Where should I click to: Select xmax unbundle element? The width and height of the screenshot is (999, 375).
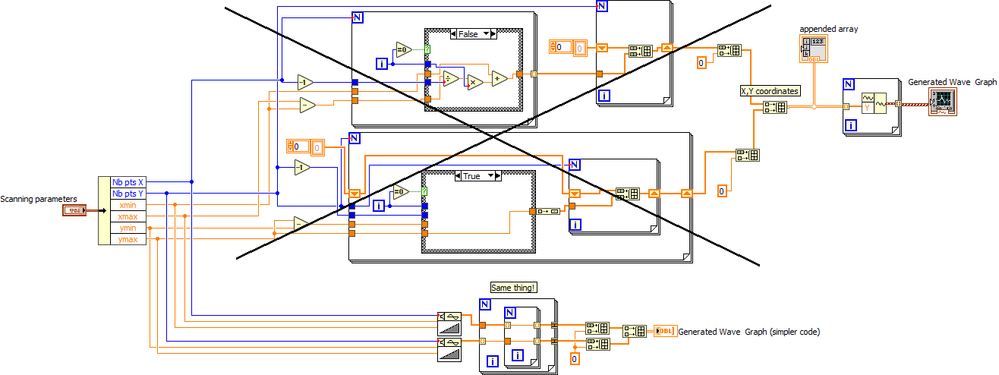pos(128,216)
